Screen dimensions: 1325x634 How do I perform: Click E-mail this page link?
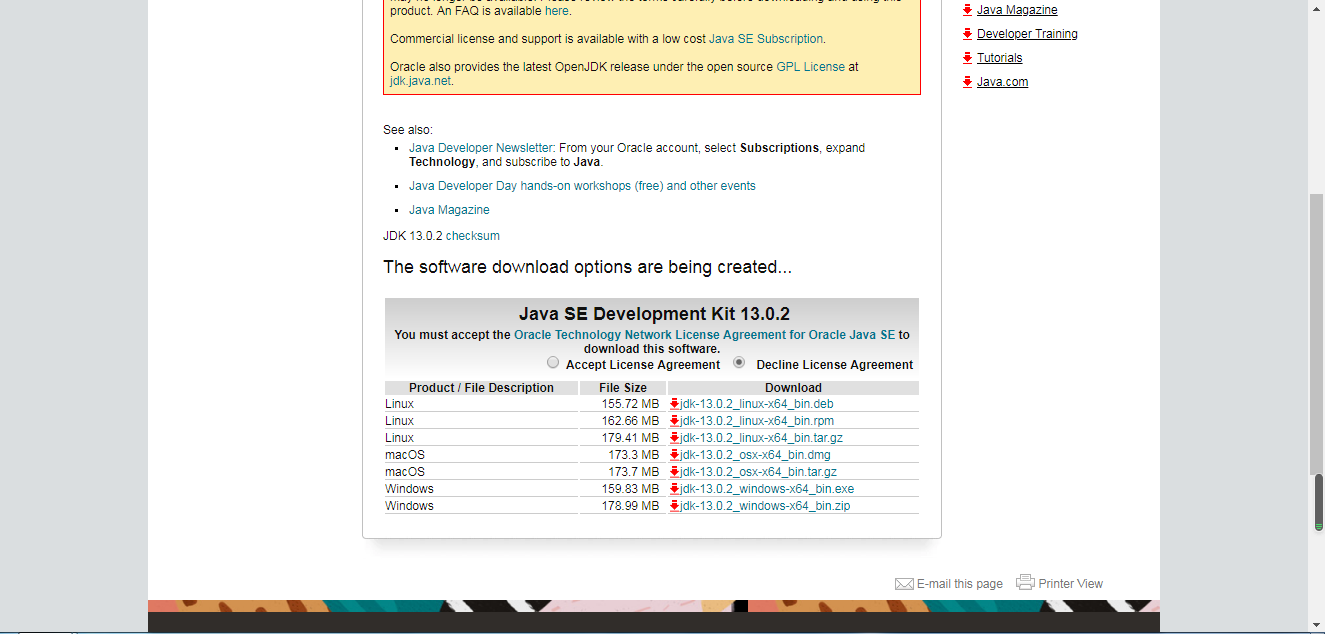point(960,584)
